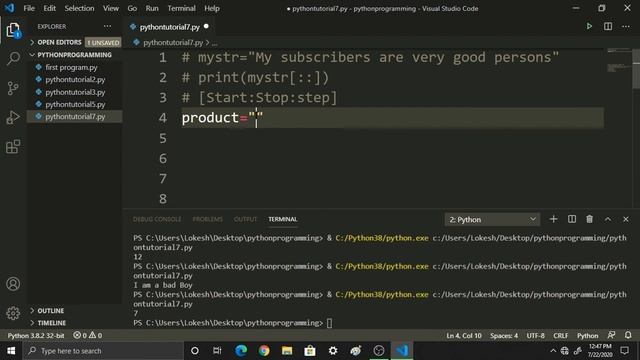Open the Terminal menu

point(181,8)
